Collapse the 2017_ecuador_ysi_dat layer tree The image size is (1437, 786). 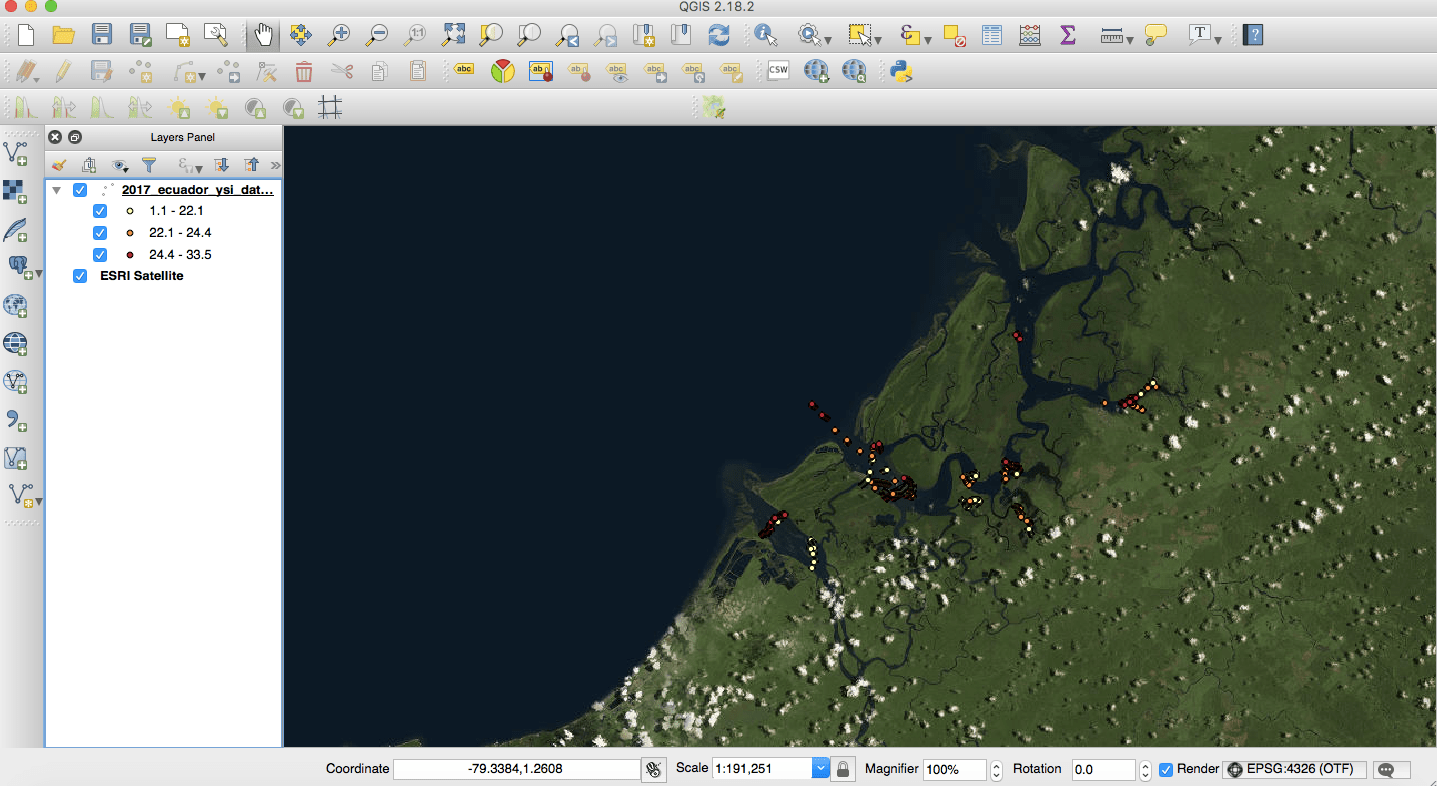(56, 189)
